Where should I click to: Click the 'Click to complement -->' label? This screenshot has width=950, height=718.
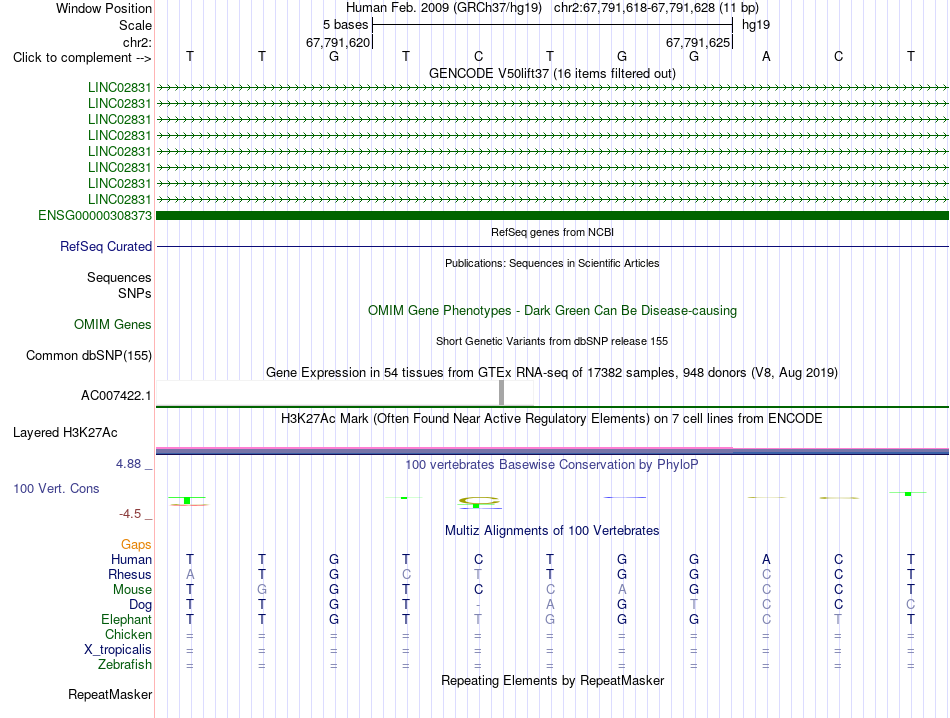pyautogui.click(x=82, y=58)
